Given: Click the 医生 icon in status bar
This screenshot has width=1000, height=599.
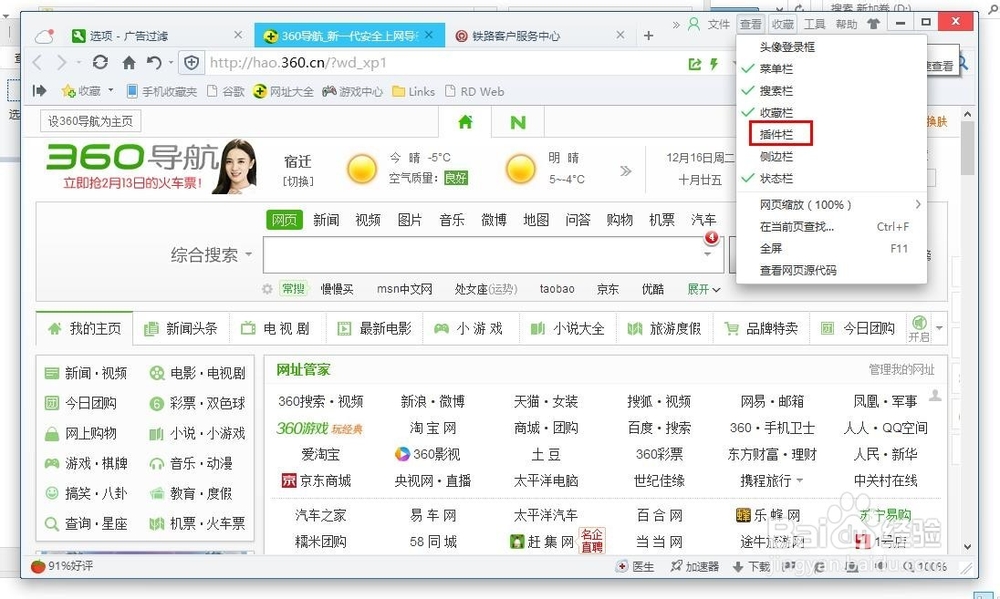Looking at the screenshot, I should click(635, 566).
